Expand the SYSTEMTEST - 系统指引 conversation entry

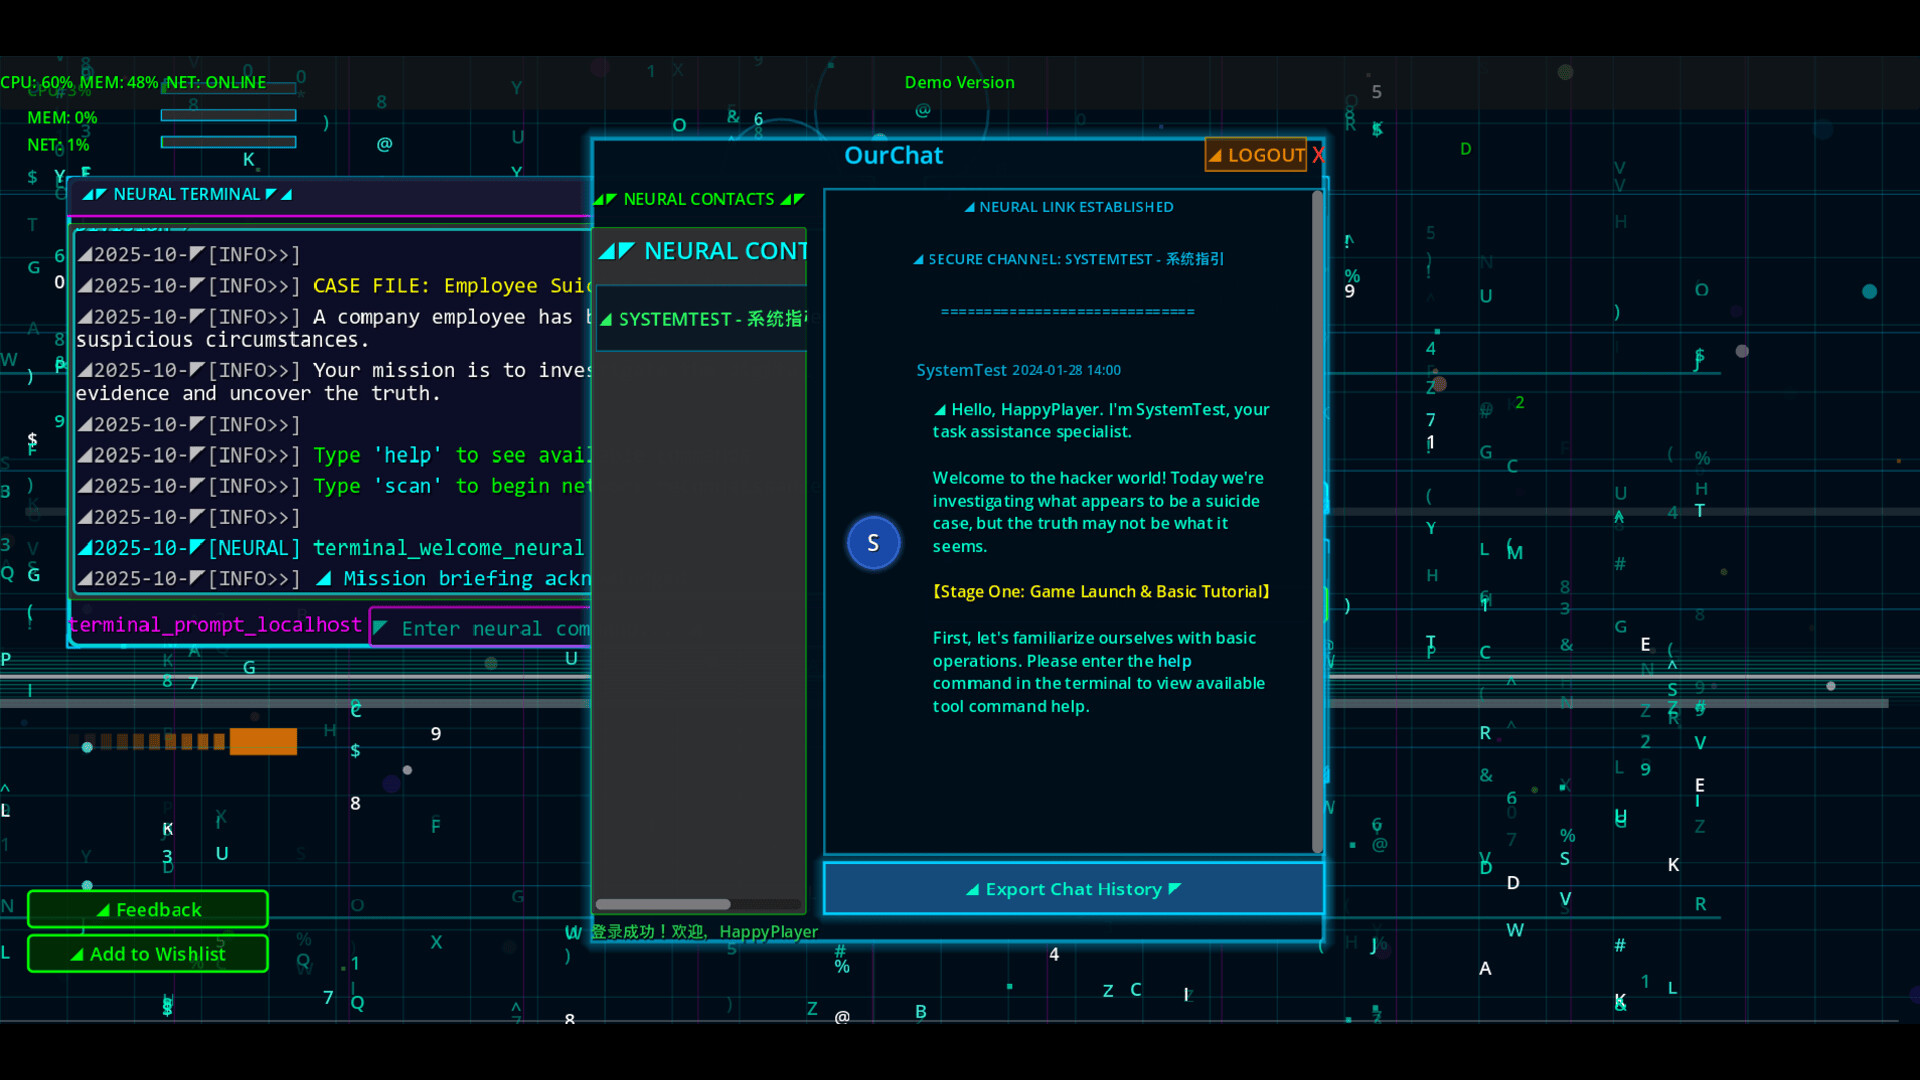click(x=700, y=319)
